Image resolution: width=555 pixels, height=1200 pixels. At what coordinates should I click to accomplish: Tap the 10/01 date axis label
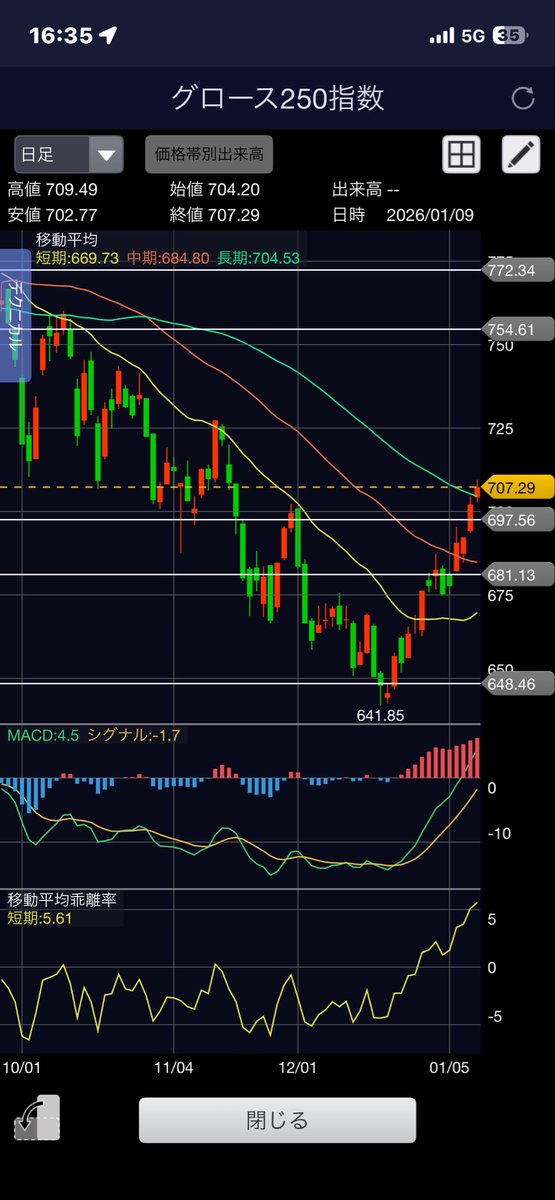point(24,1069)
